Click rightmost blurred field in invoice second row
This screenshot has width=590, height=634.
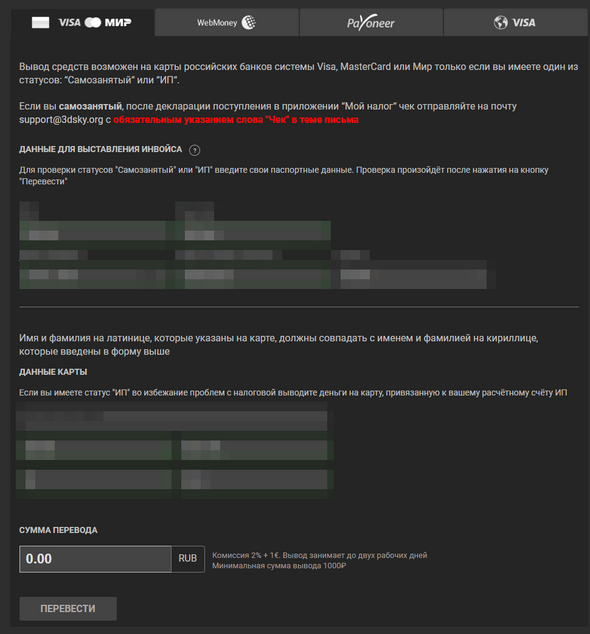(414, 275)
